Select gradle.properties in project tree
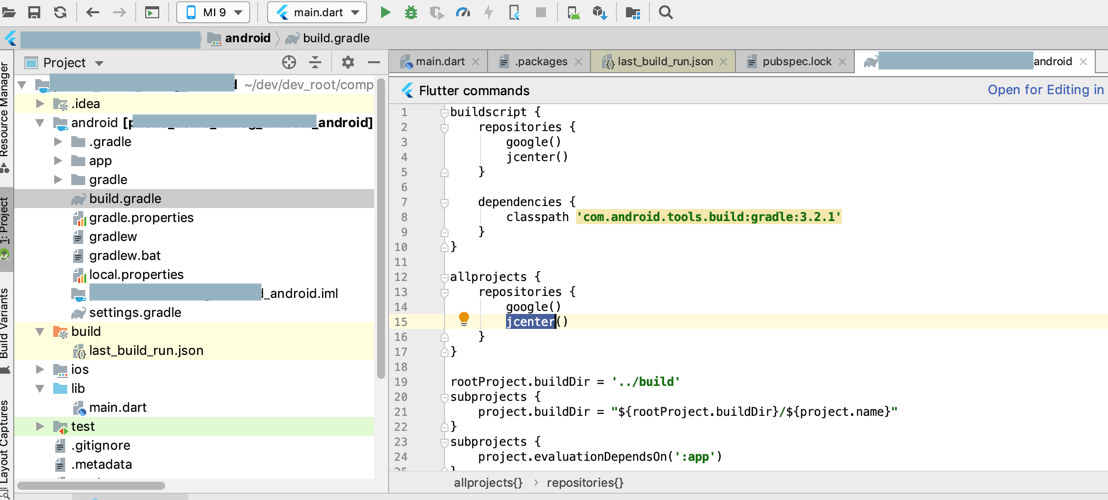 (141, 217)
